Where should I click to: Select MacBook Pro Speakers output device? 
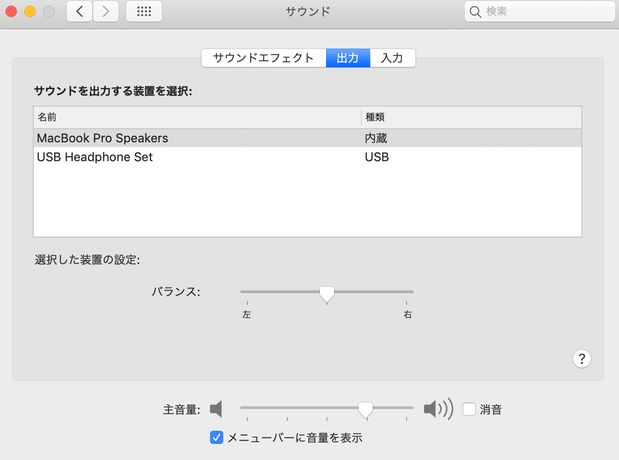pos(308,138)
